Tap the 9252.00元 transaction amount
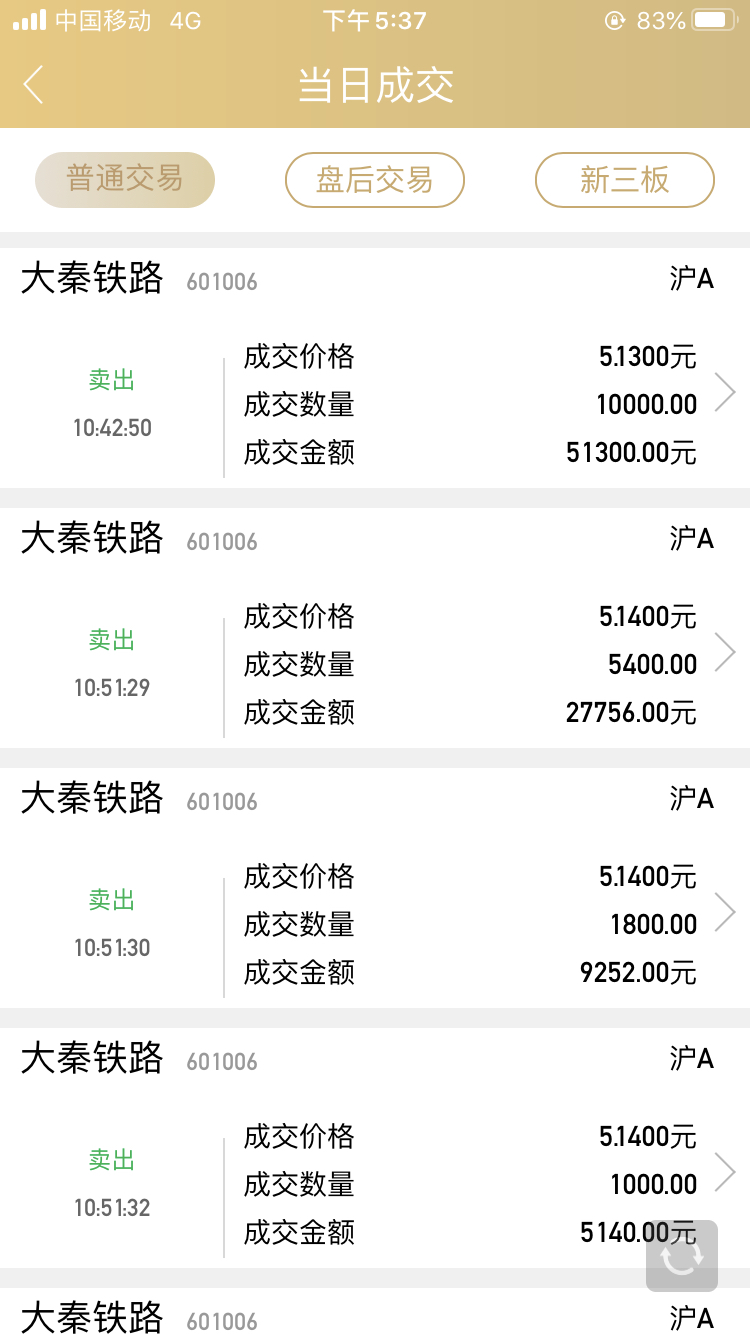This screenshot has width=750, height=1334. click(638, 973)
